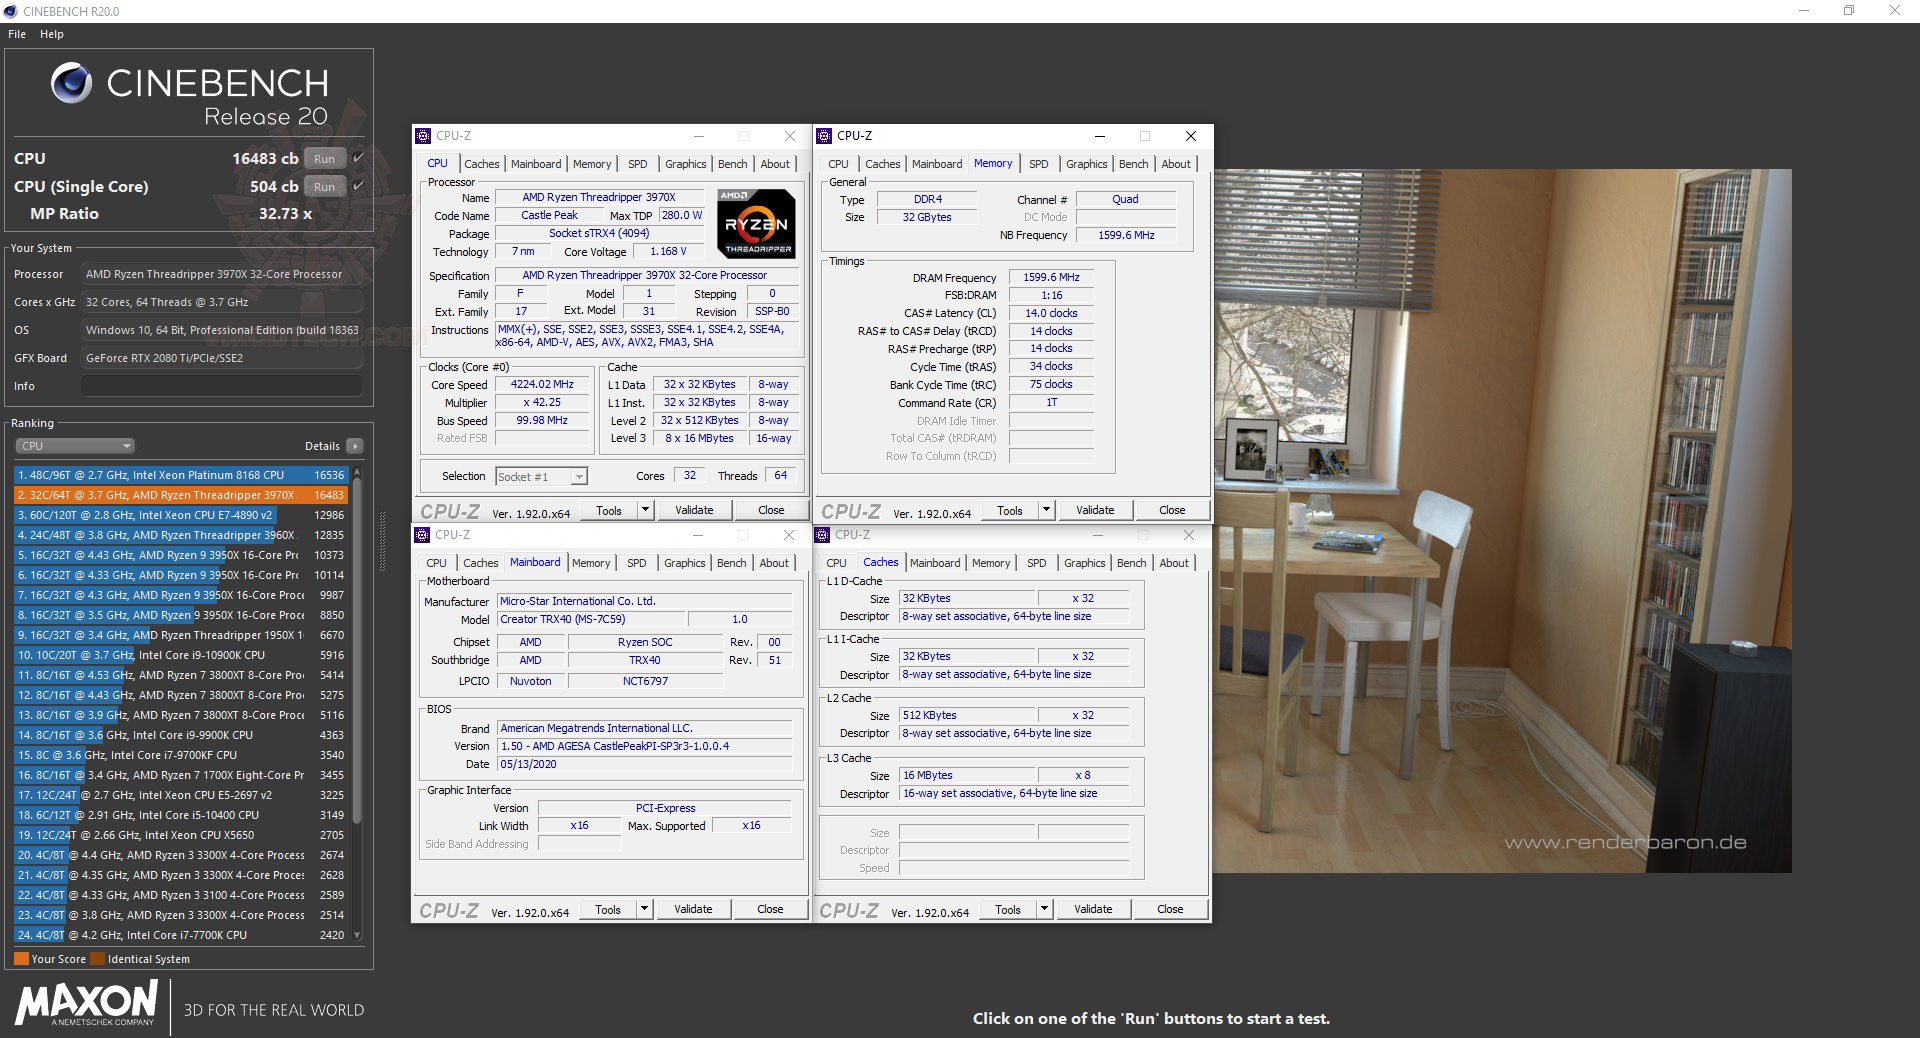Run the CPU (Single Core) test
Viewport: 1920px width, 1038px height.
(324, 186)
